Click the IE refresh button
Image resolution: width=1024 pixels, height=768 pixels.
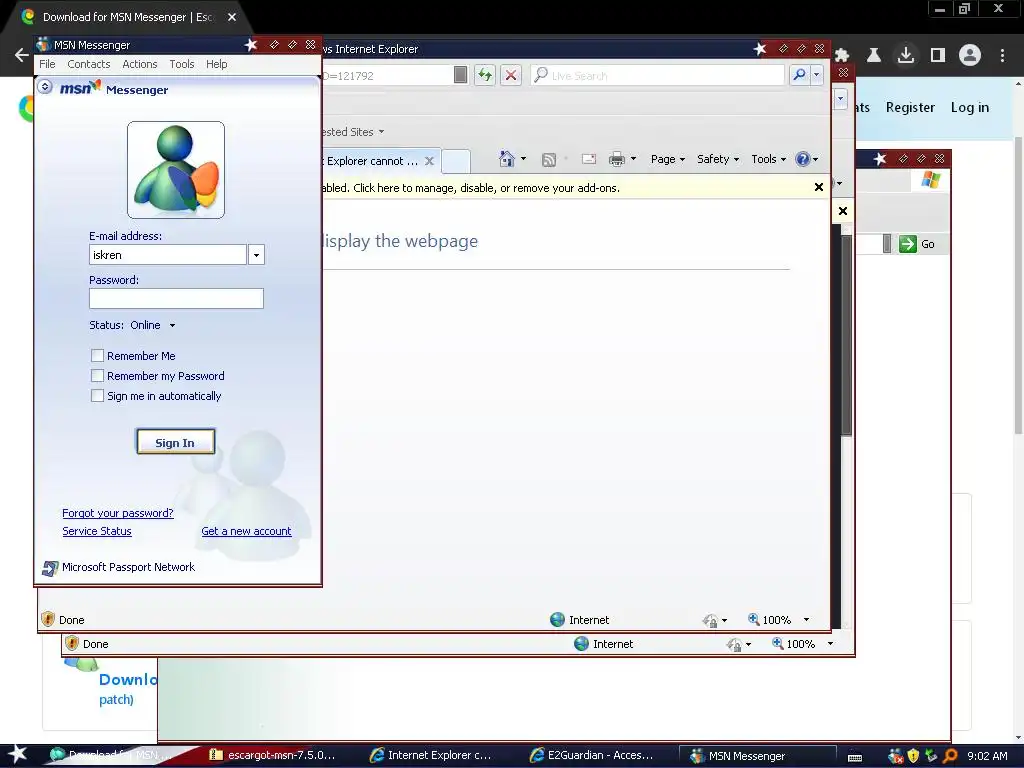485,75
